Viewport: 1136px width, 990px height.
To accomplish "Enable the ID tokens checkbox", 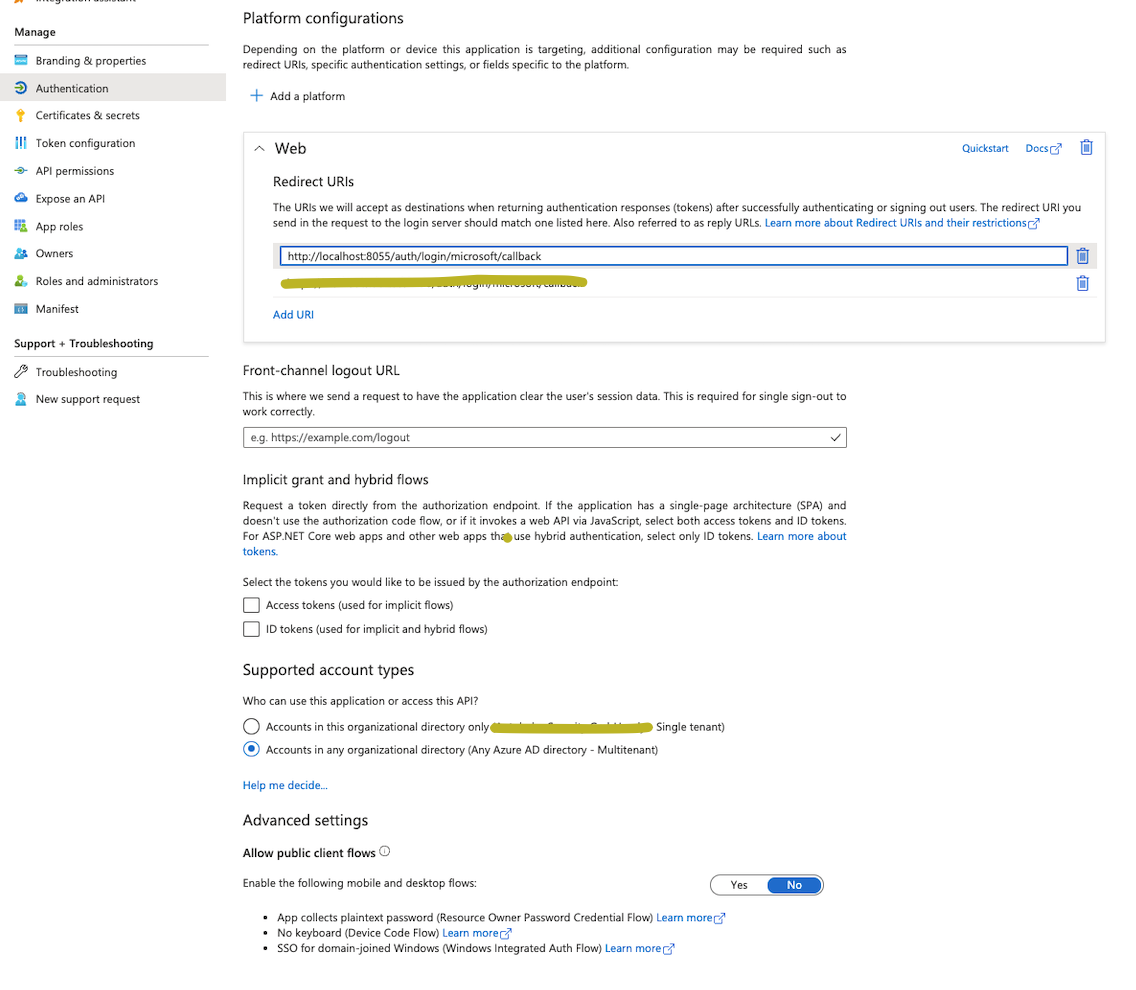I will (251, 629).
